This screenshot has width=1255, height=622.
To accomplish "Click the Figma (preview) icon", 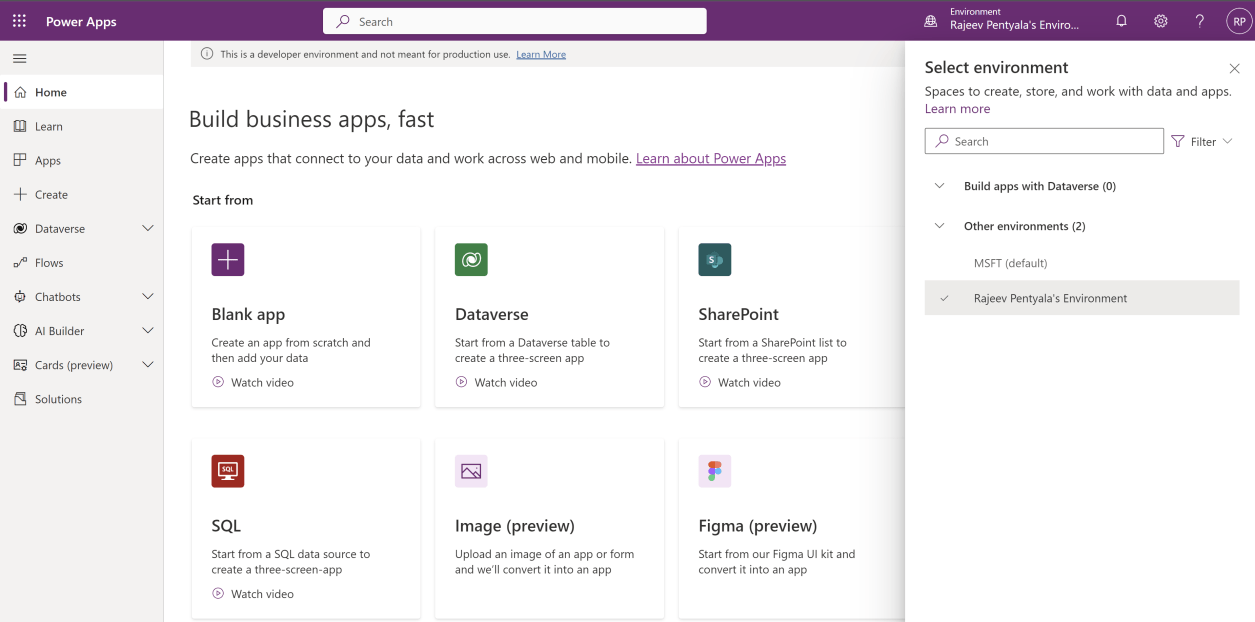I will (x=713, y=471).
